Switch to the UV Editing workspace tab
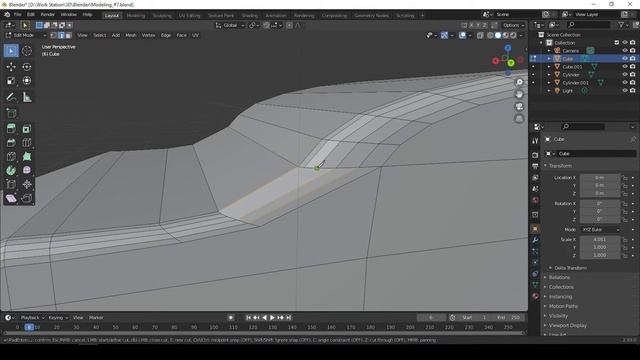This screenshot has width=640, height=360. tap(189, 16)
